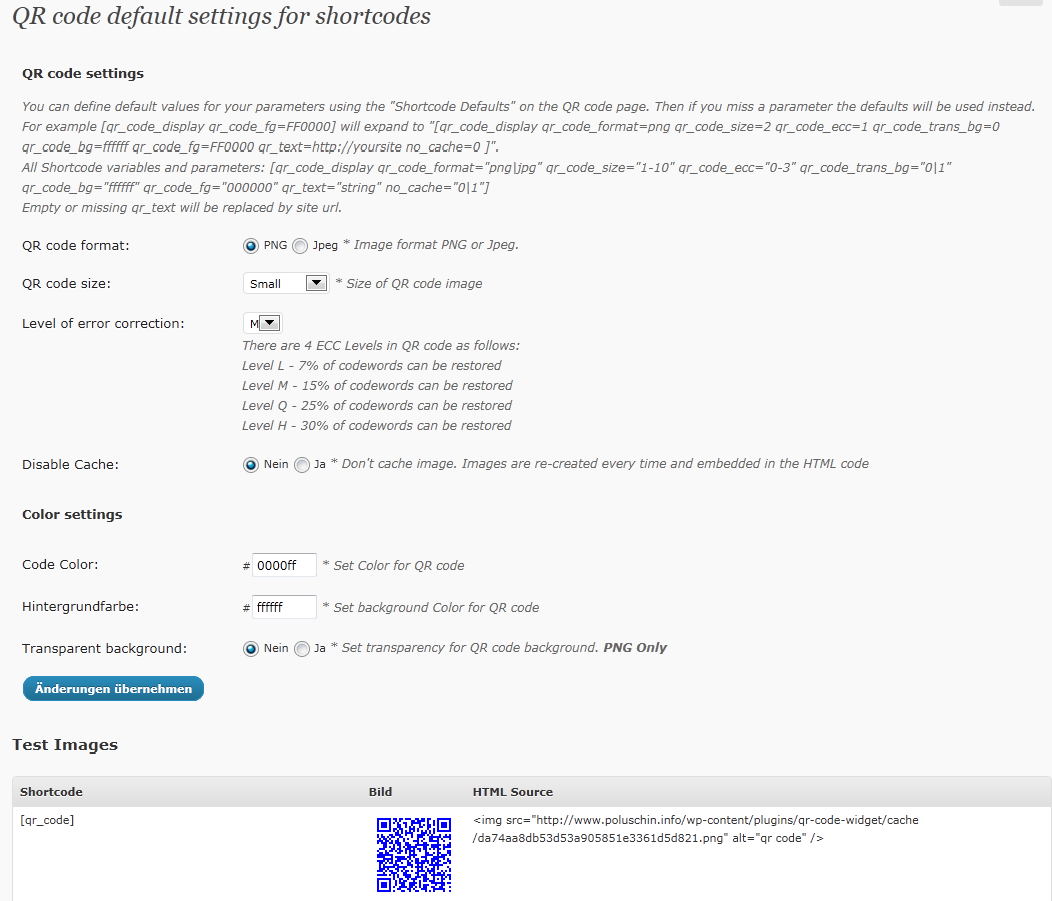1052x901 pixels.
Task: Choose Nein for Disable Cache
Action: (251, 465)
